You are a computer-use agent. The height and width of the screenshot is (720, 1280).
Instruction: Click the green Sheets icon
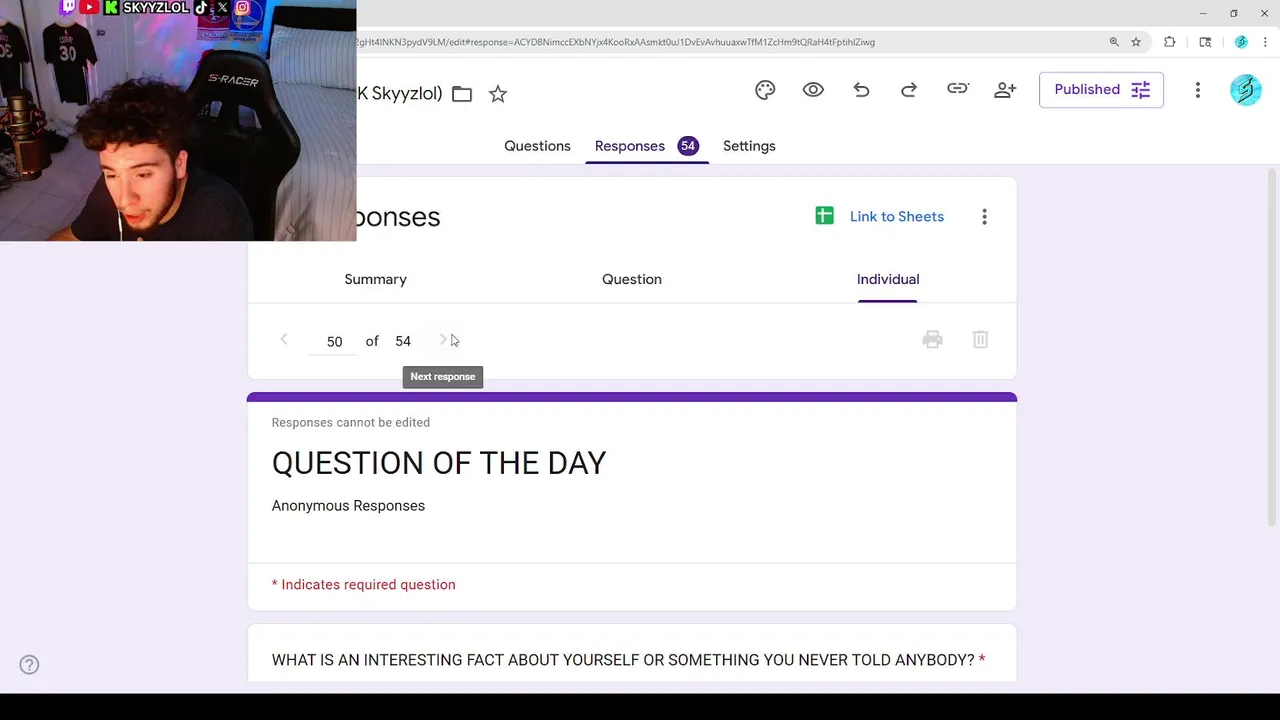[x=824, y=216]
